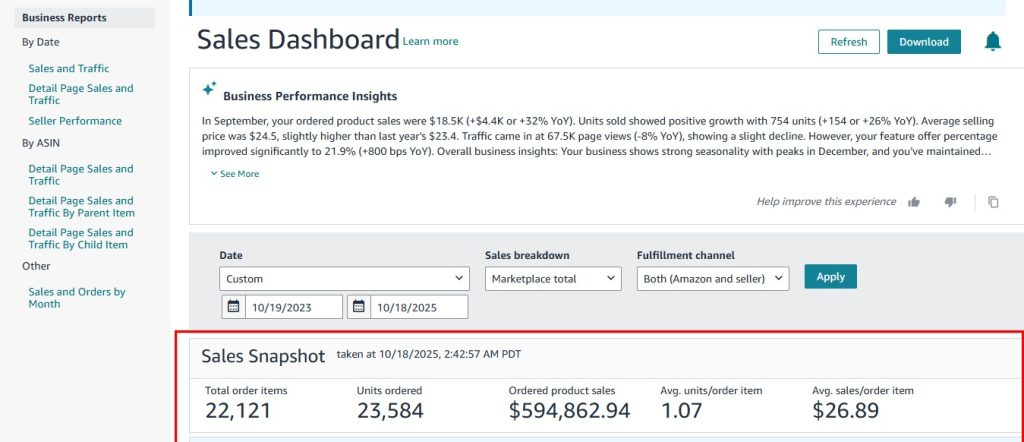Open Detail Page Sales By Parent Item
This screenshot has width=1024, height=442.
[x=81, y=206]
